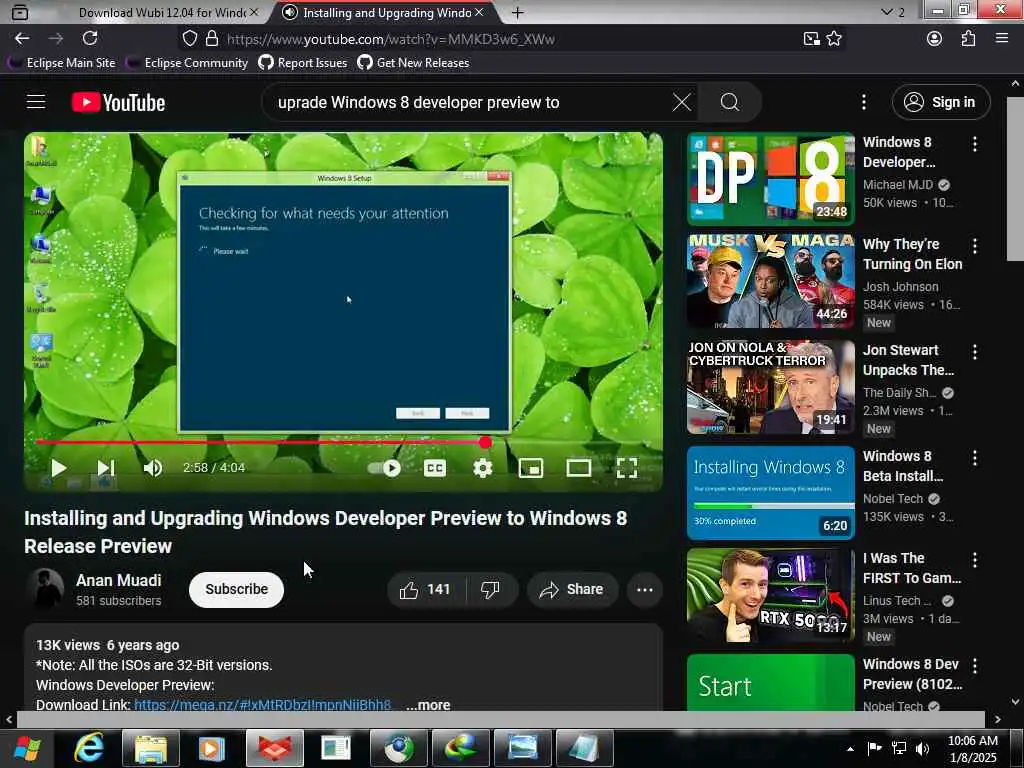
Task: Like the video with 141 likes
Action: pyautogui.click(x=425, y=590)
